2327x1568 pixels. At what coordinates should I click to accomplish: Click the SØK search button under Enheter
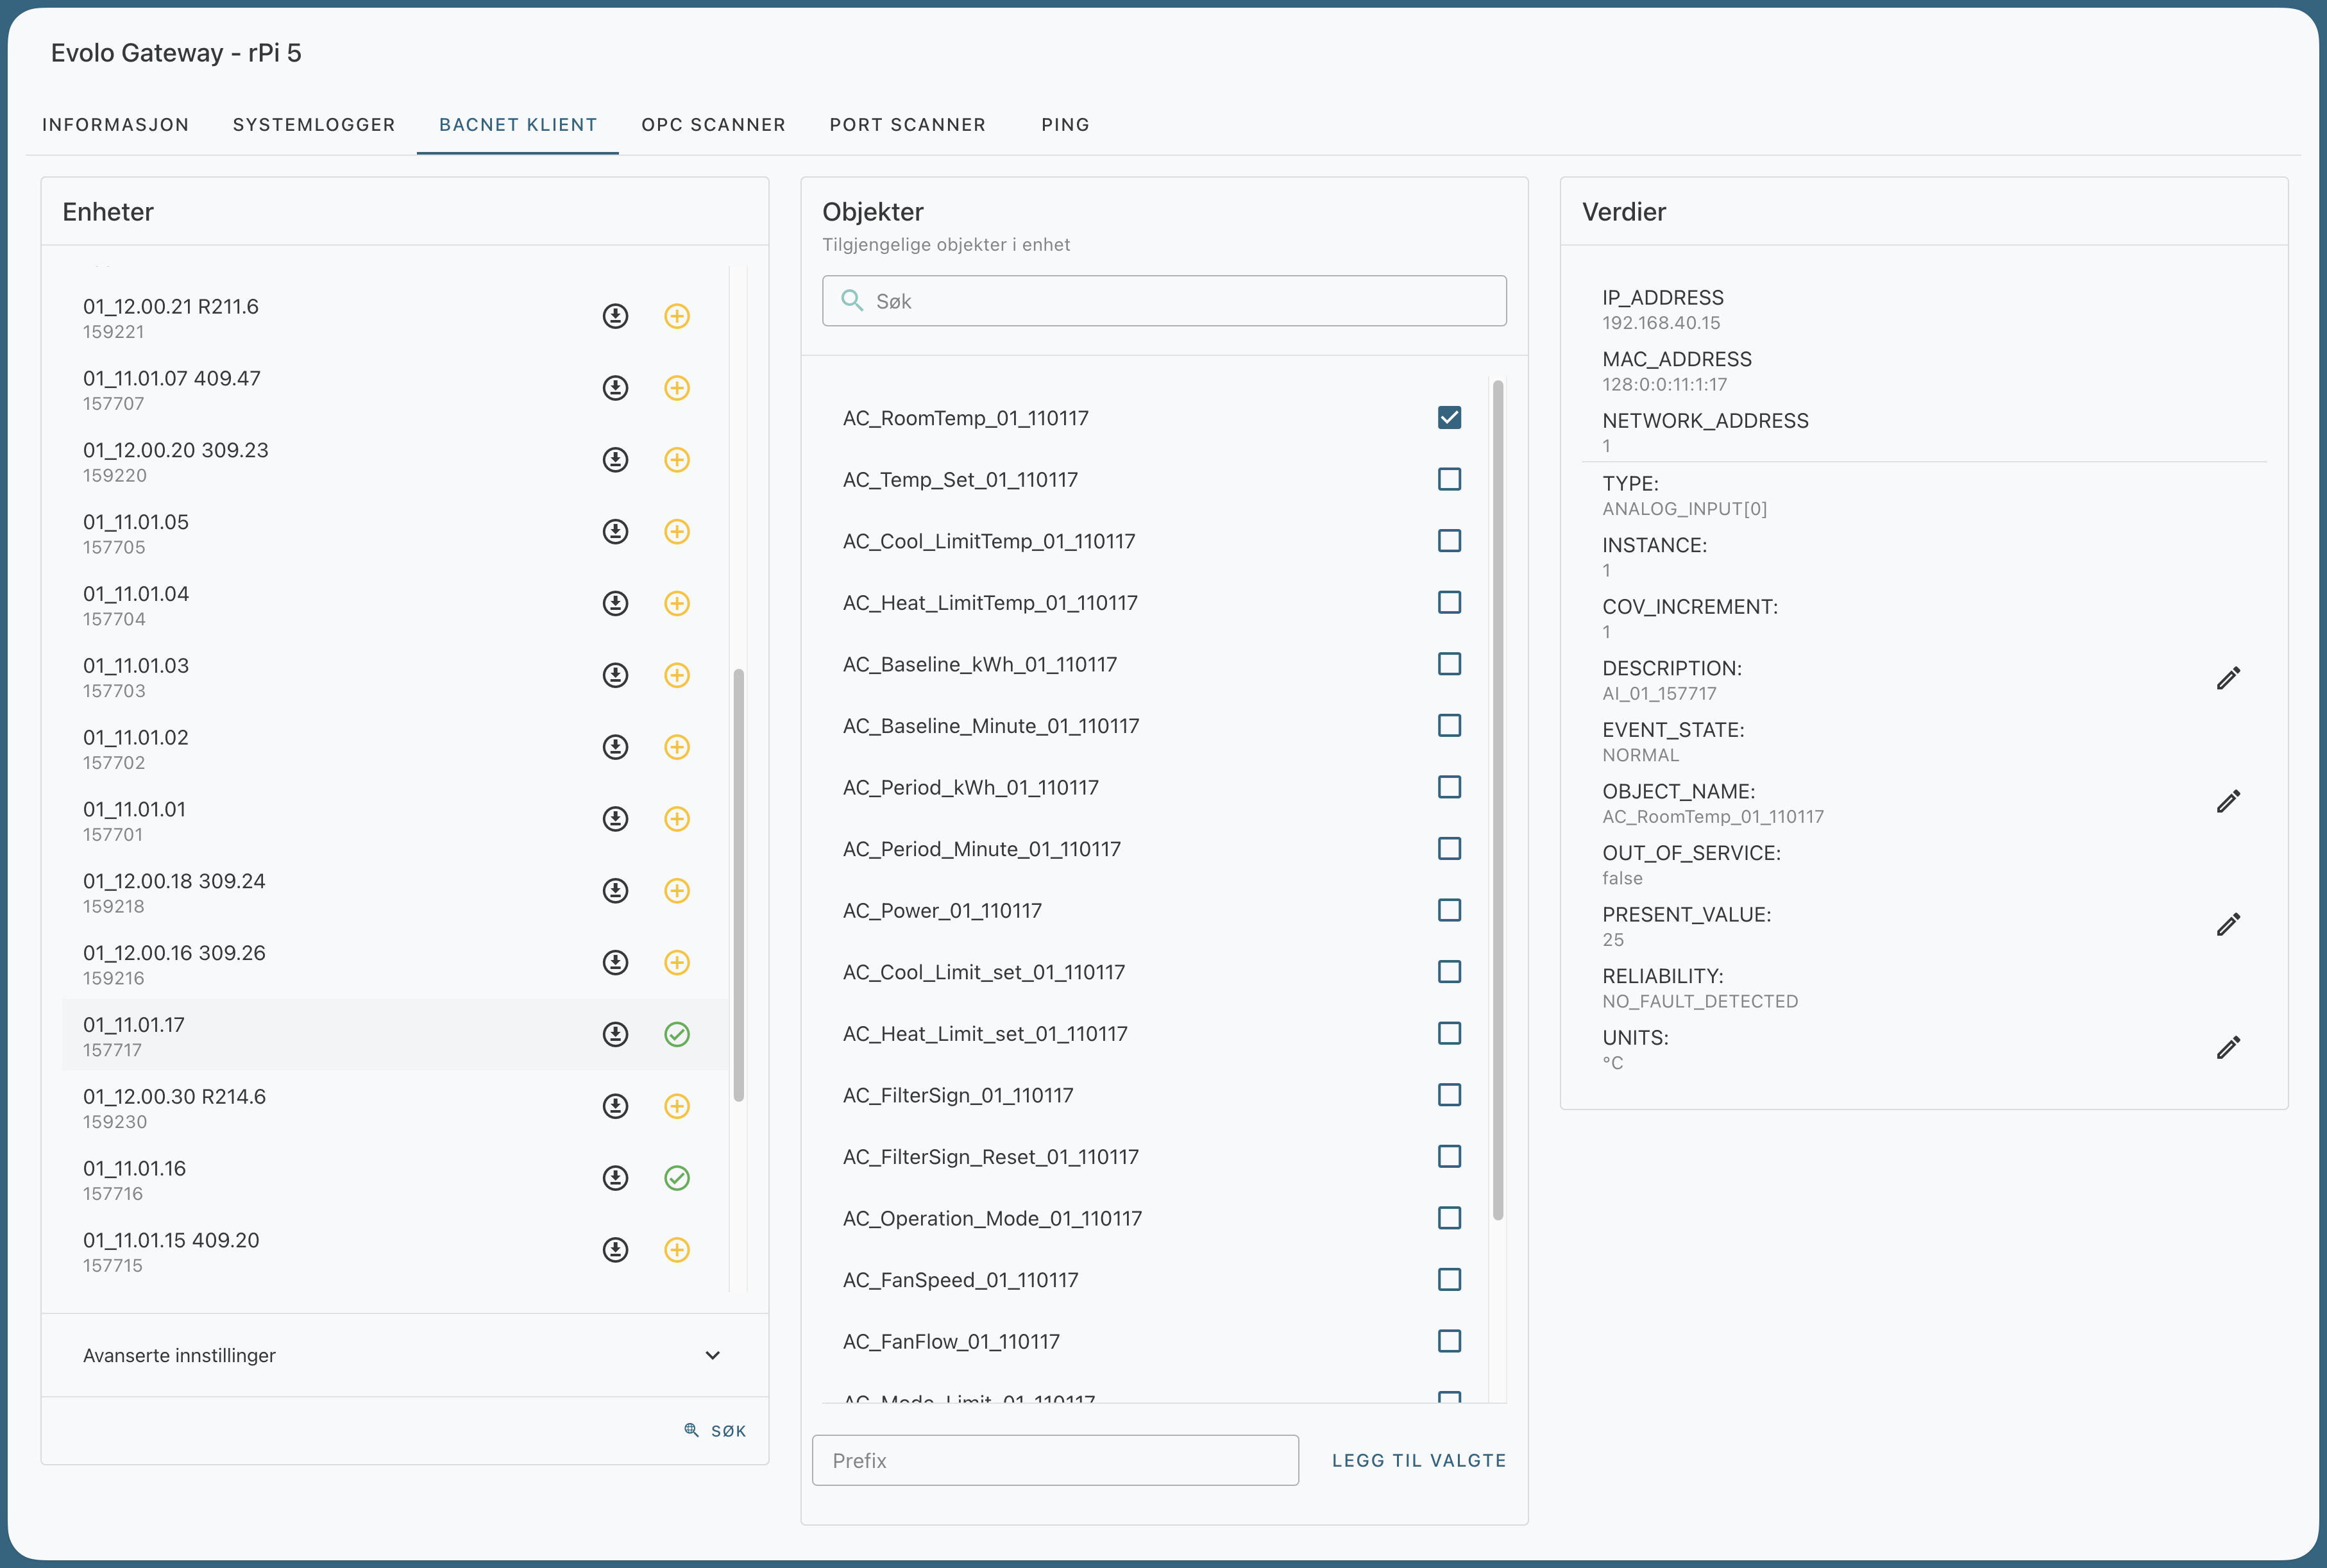pyautogui.click(x=715, y=1431)
